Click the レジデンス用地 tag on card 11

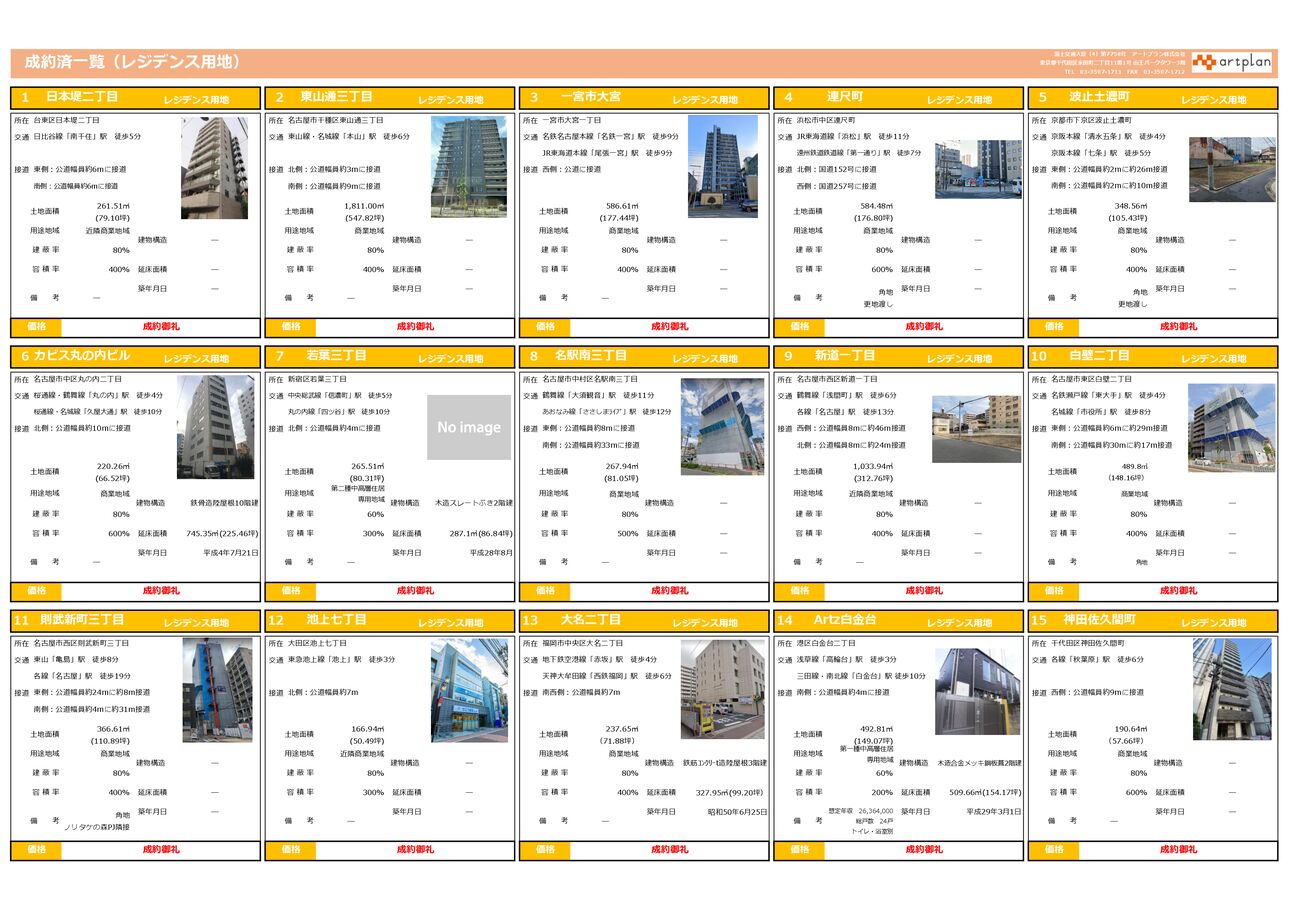click(196, 623)
